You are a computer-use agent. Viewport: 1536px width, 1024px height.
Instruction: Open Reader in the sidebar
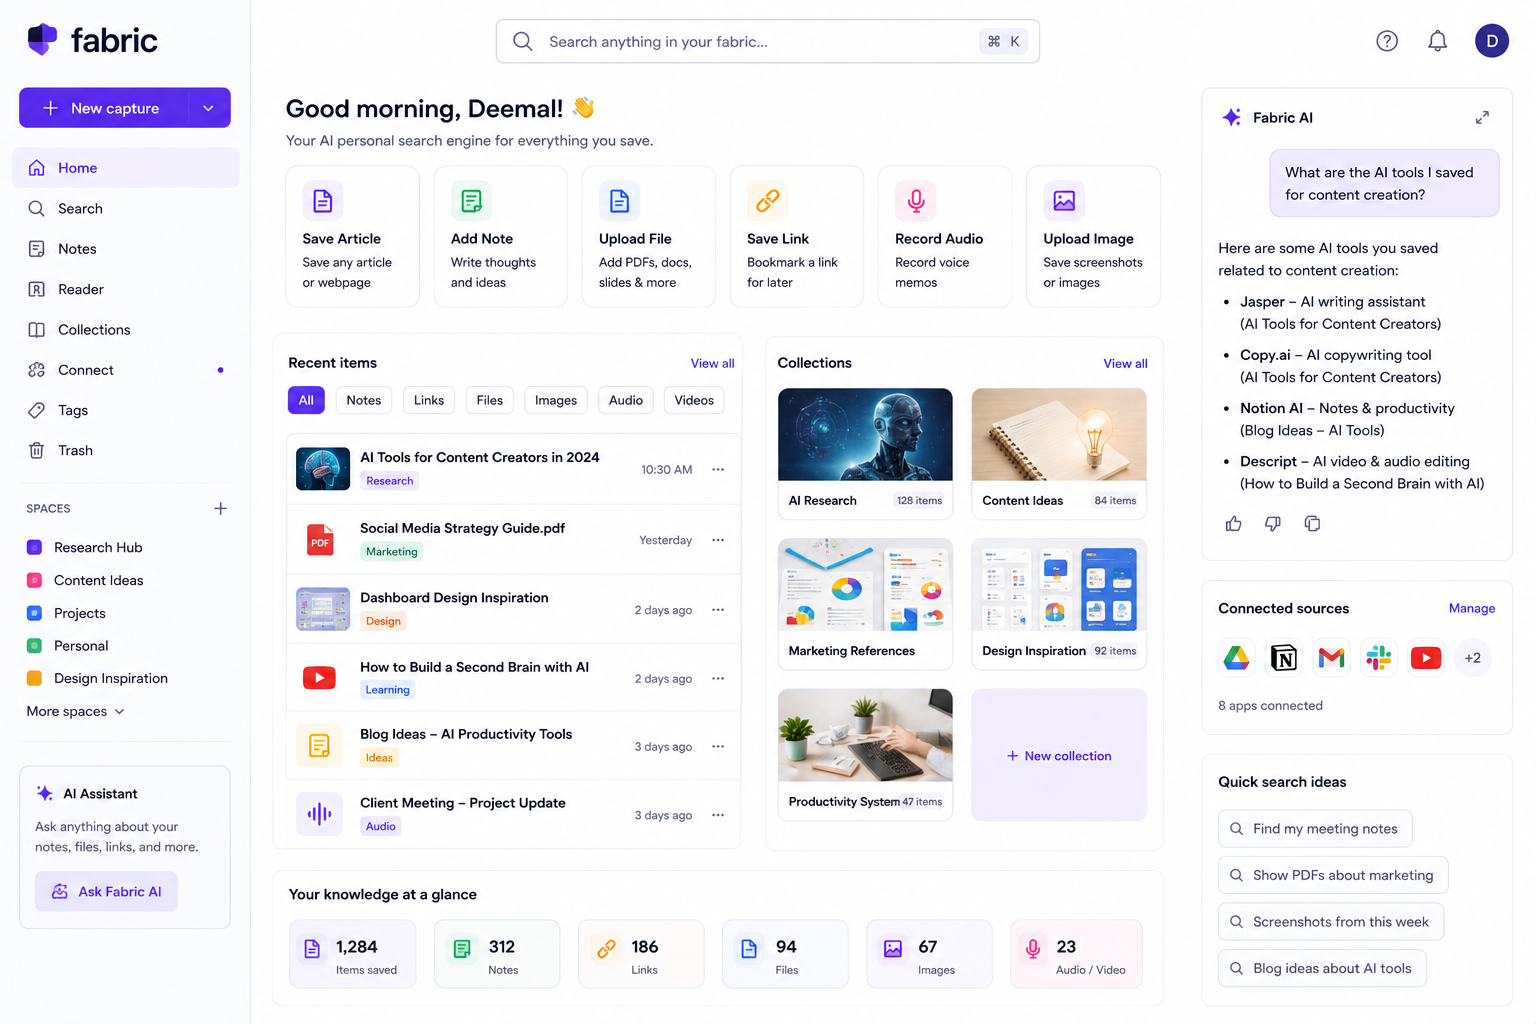(126, 289)
